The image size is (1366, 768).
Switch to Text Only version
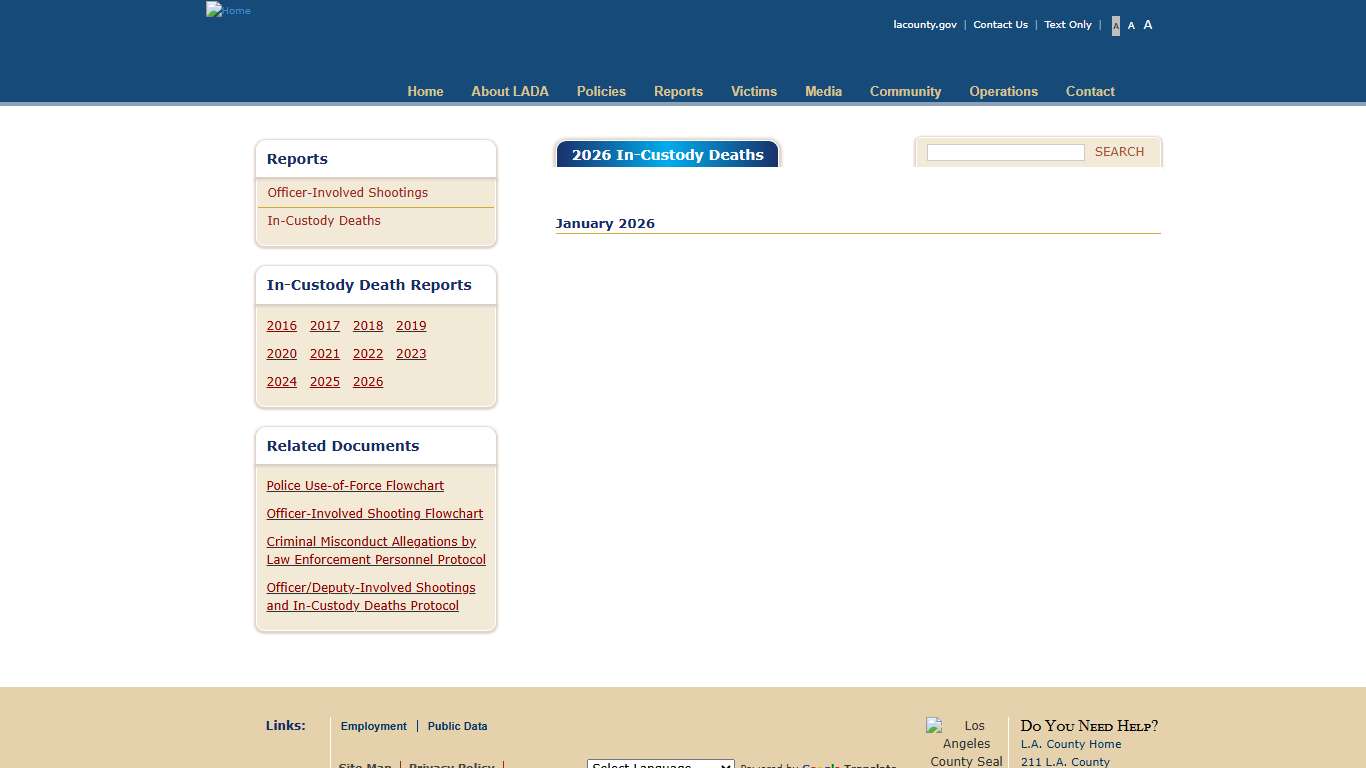(x=1067, y=25)
